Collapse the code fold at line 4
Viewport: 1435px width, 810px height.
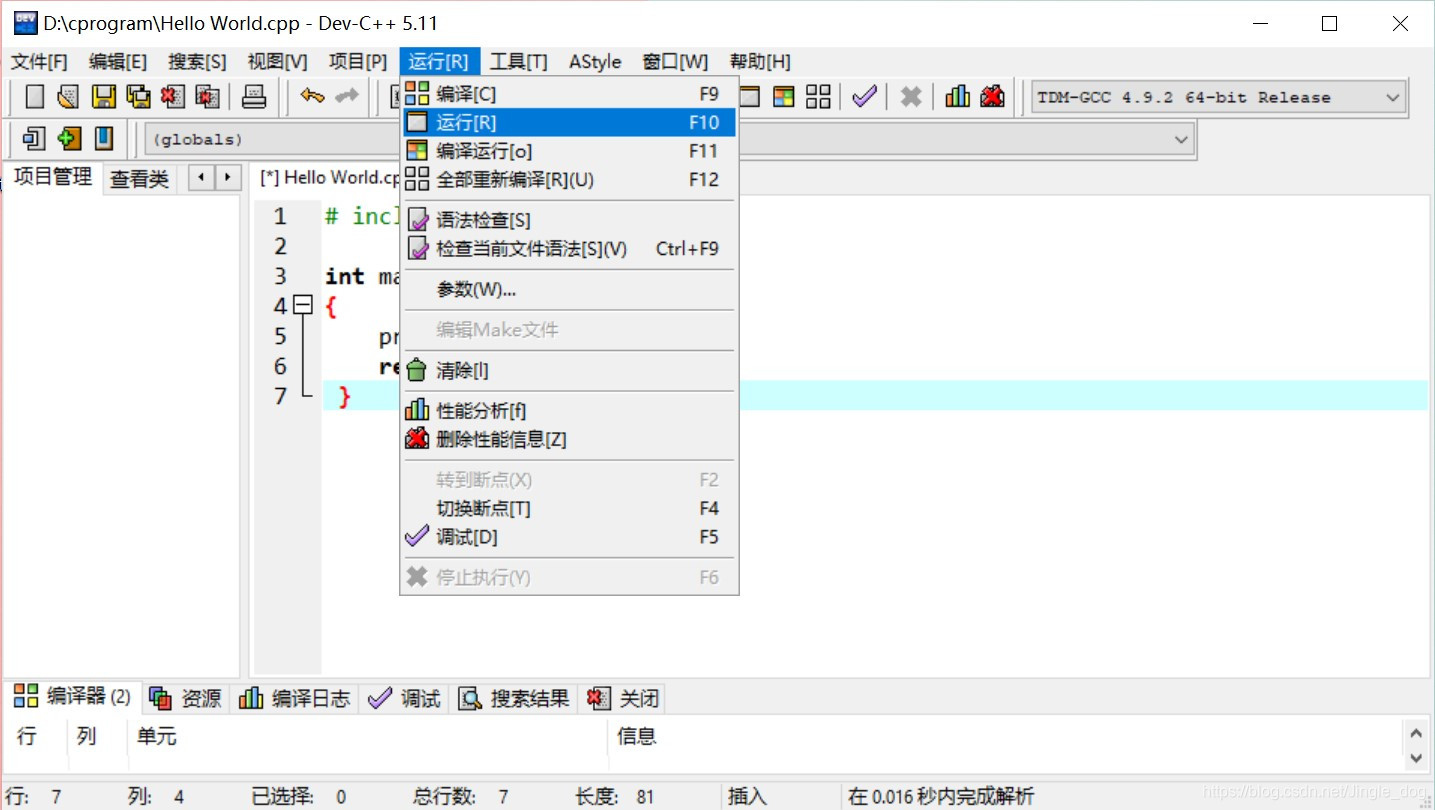[x=303, y=306]
